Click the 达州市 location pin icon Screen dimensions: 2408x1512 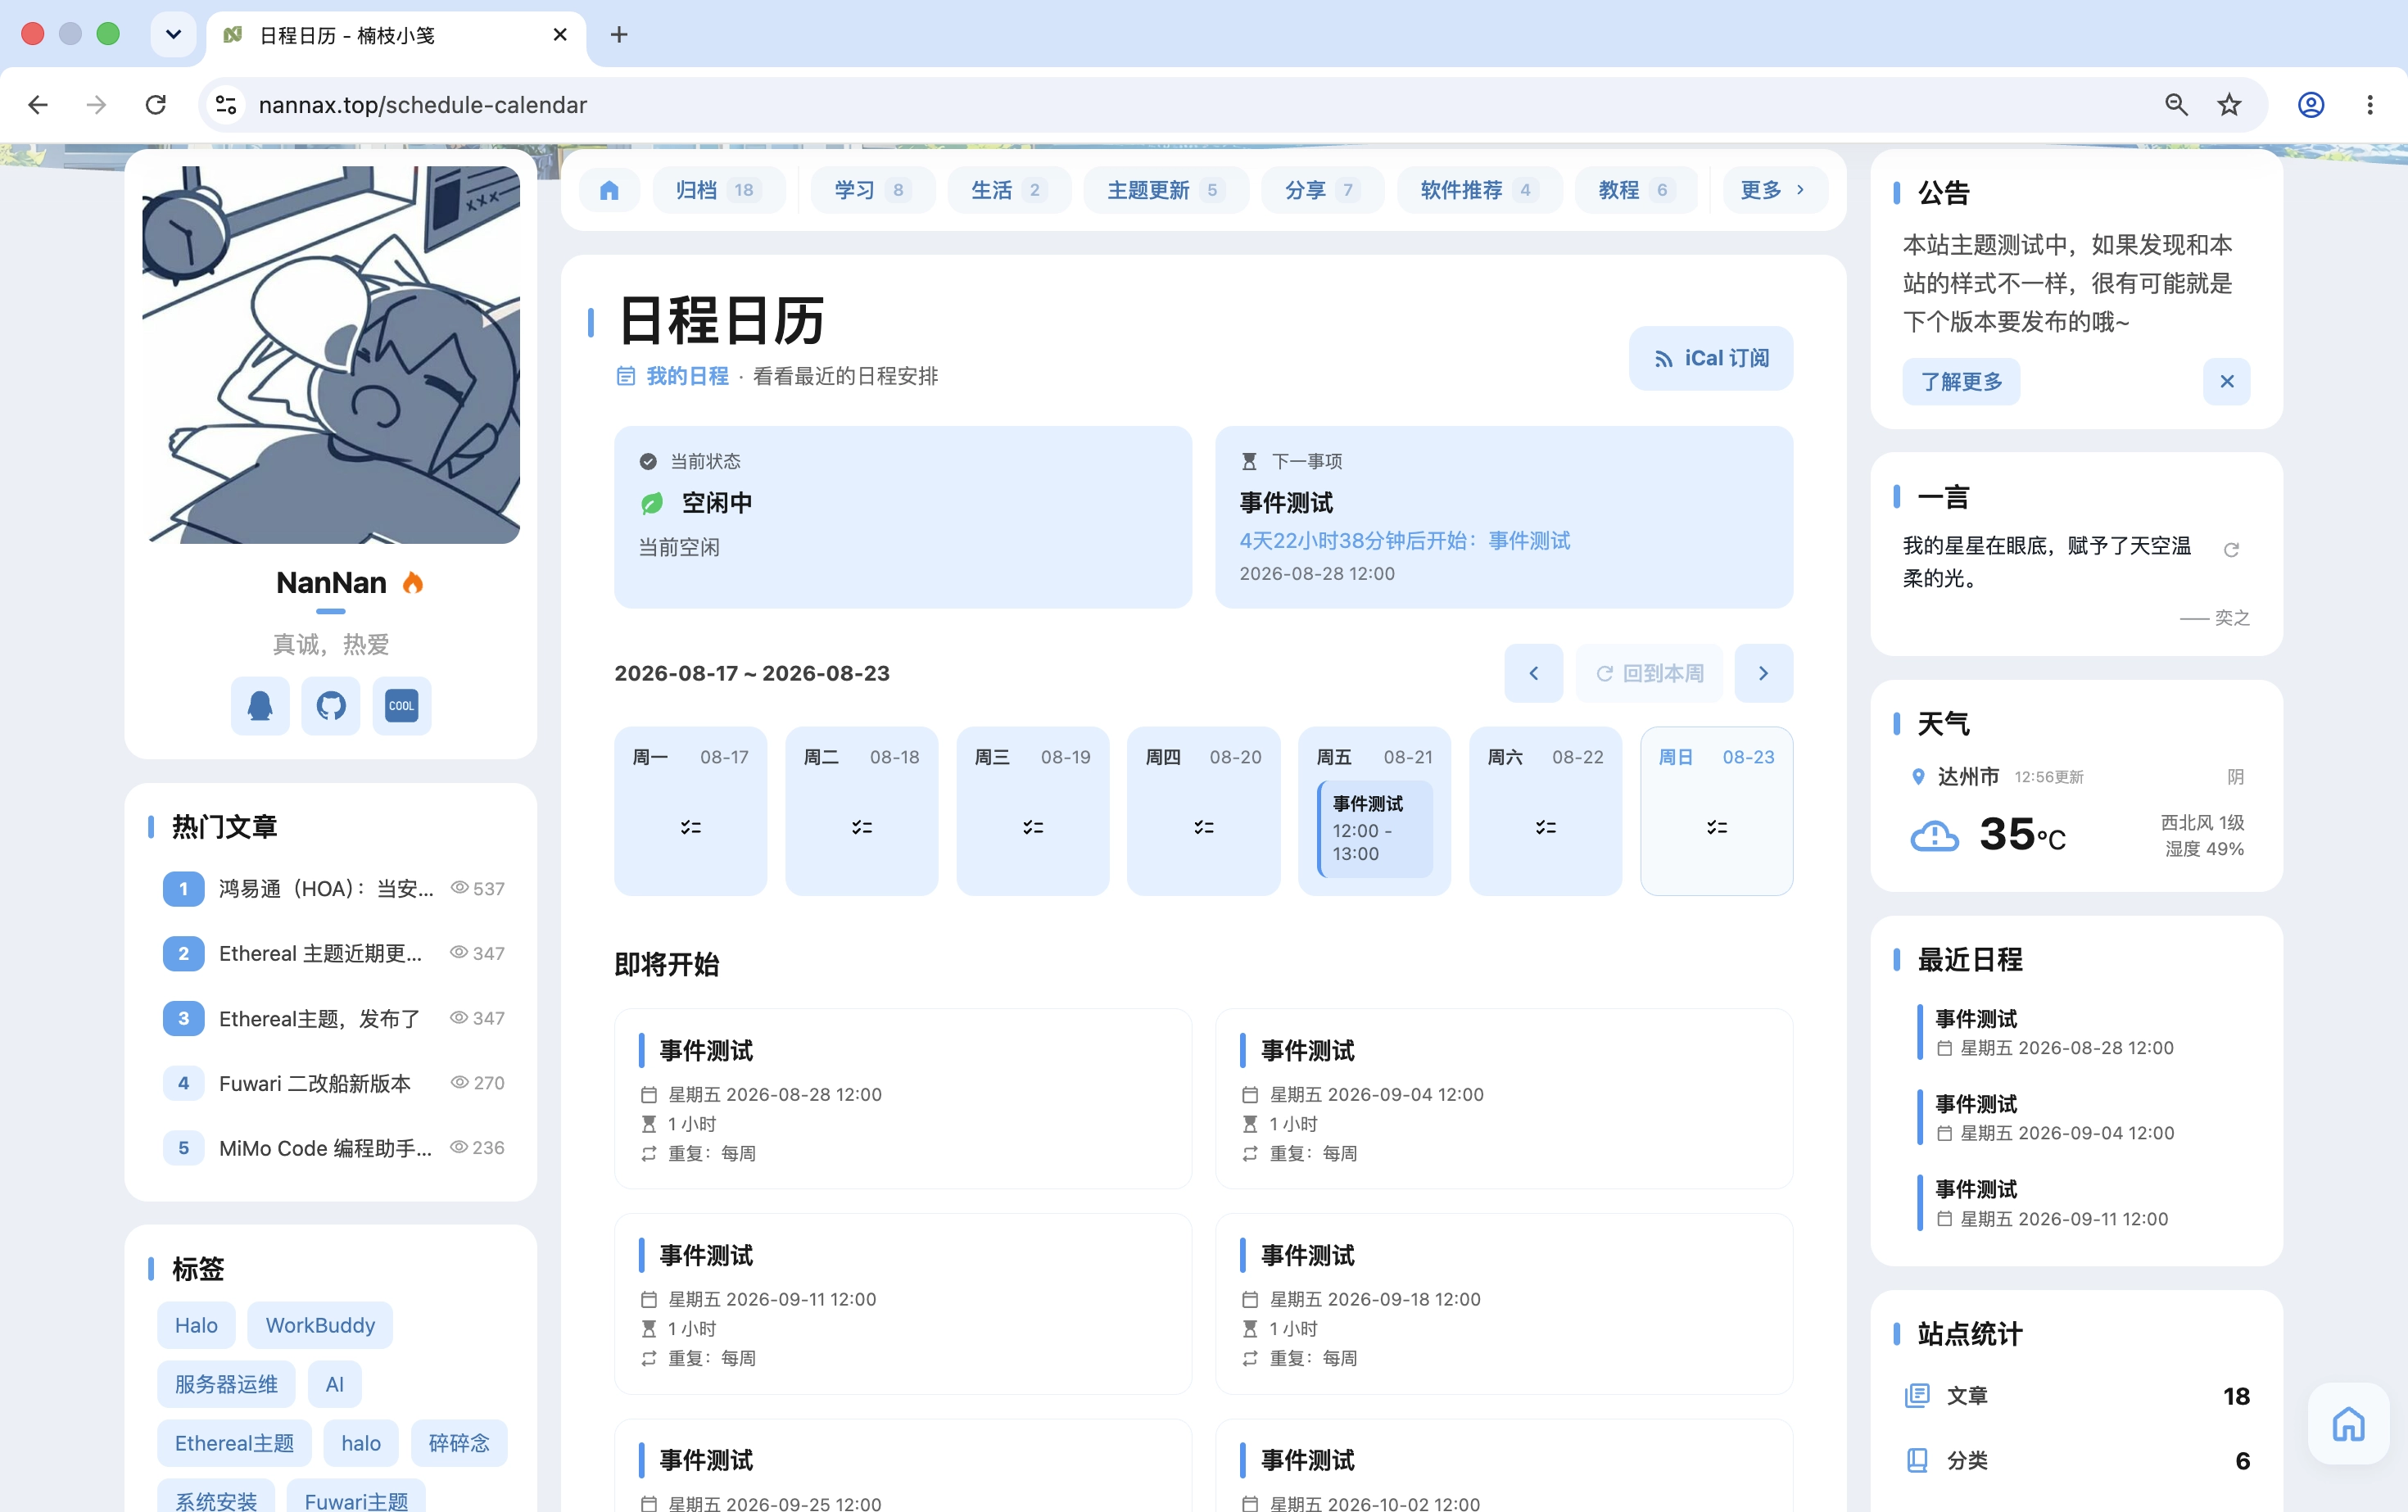(x=1918, y=777)
